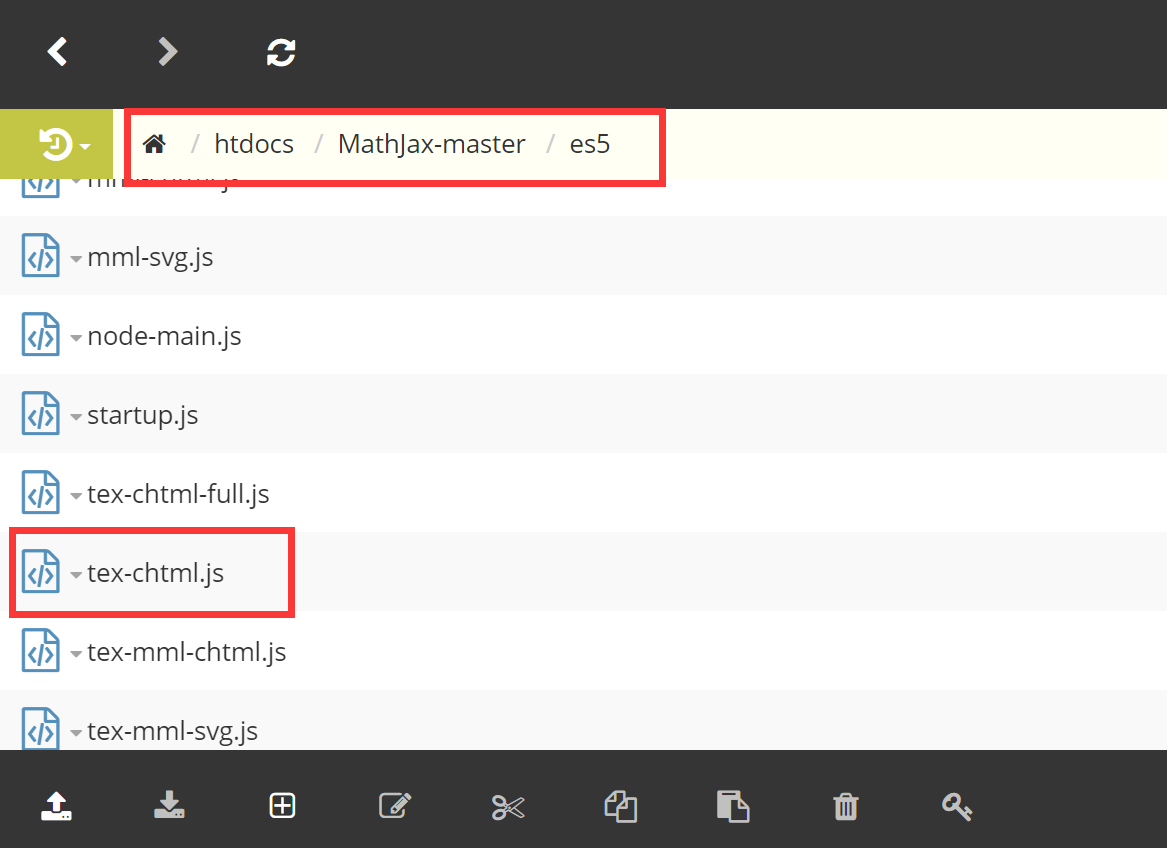Select the tex-mml-svg.js file name

(173, 730)
